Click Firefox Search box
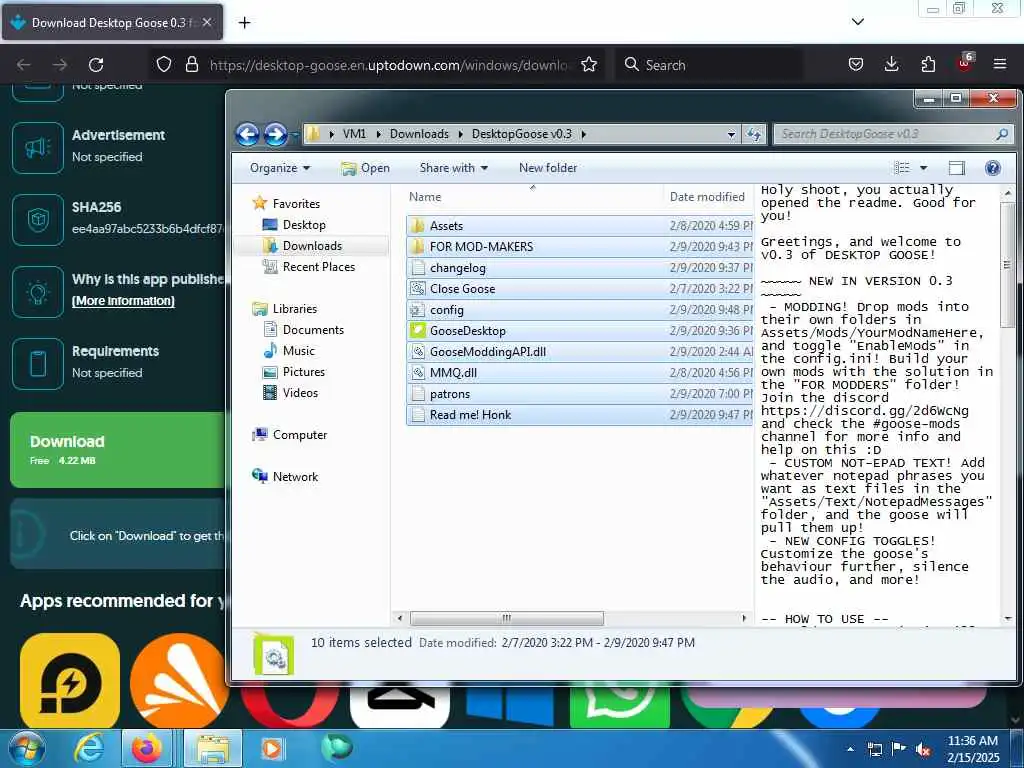This screenshot has width=1024, height=768. (x=709, y=65)
